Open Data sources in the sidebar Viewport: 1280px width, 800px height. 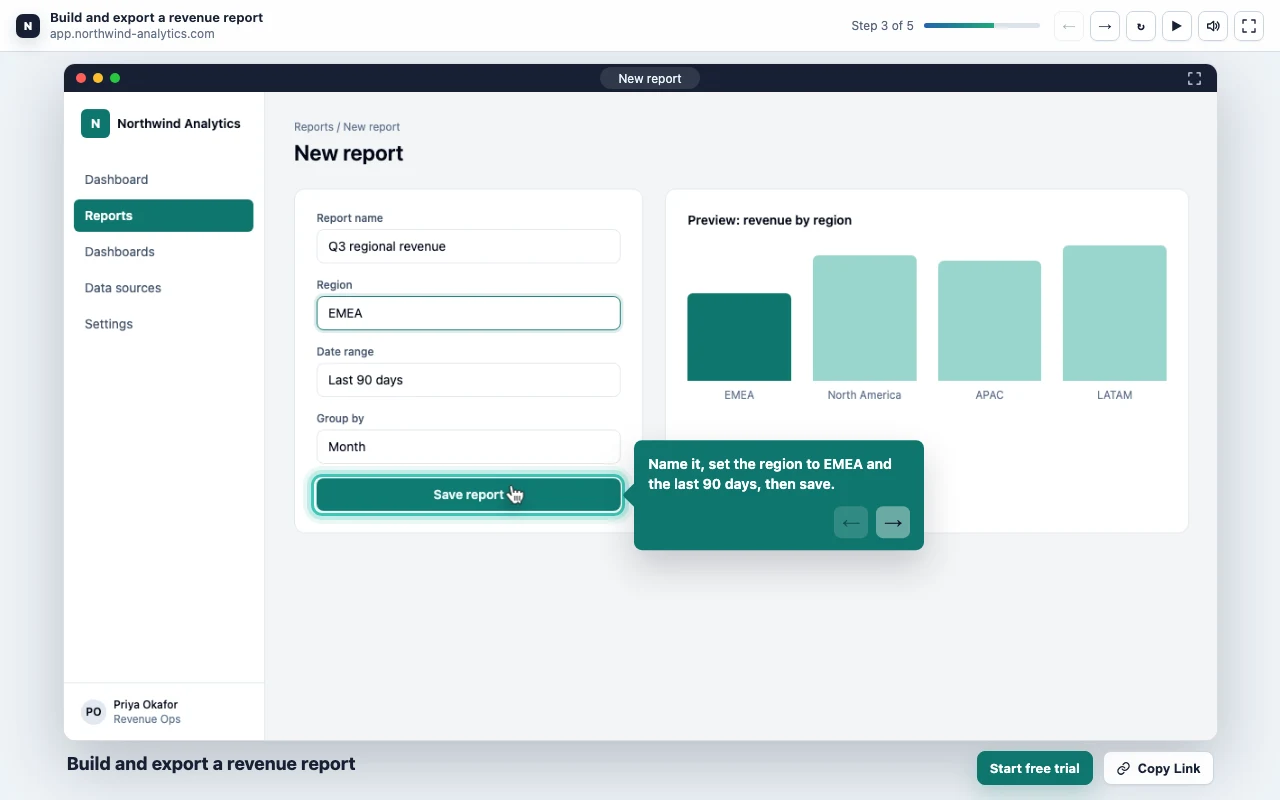pyautogui.click(x=163, y=288)
